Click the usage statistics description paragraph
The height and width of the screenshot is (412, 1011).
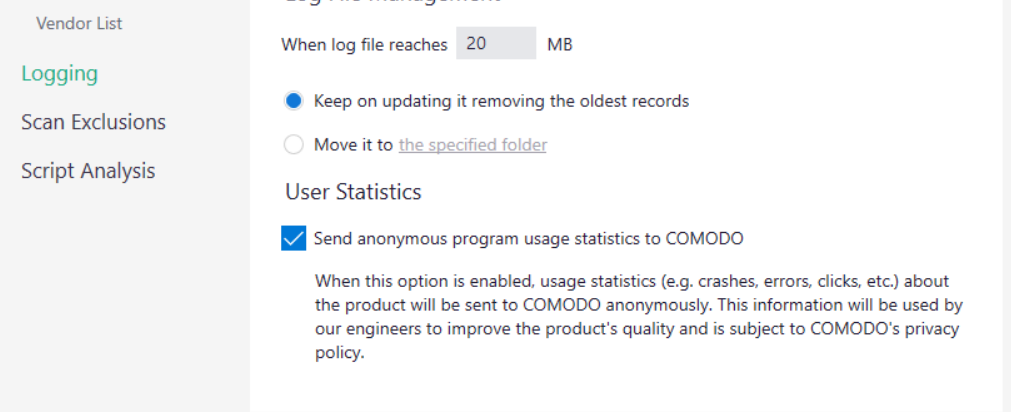coord(630,305)
